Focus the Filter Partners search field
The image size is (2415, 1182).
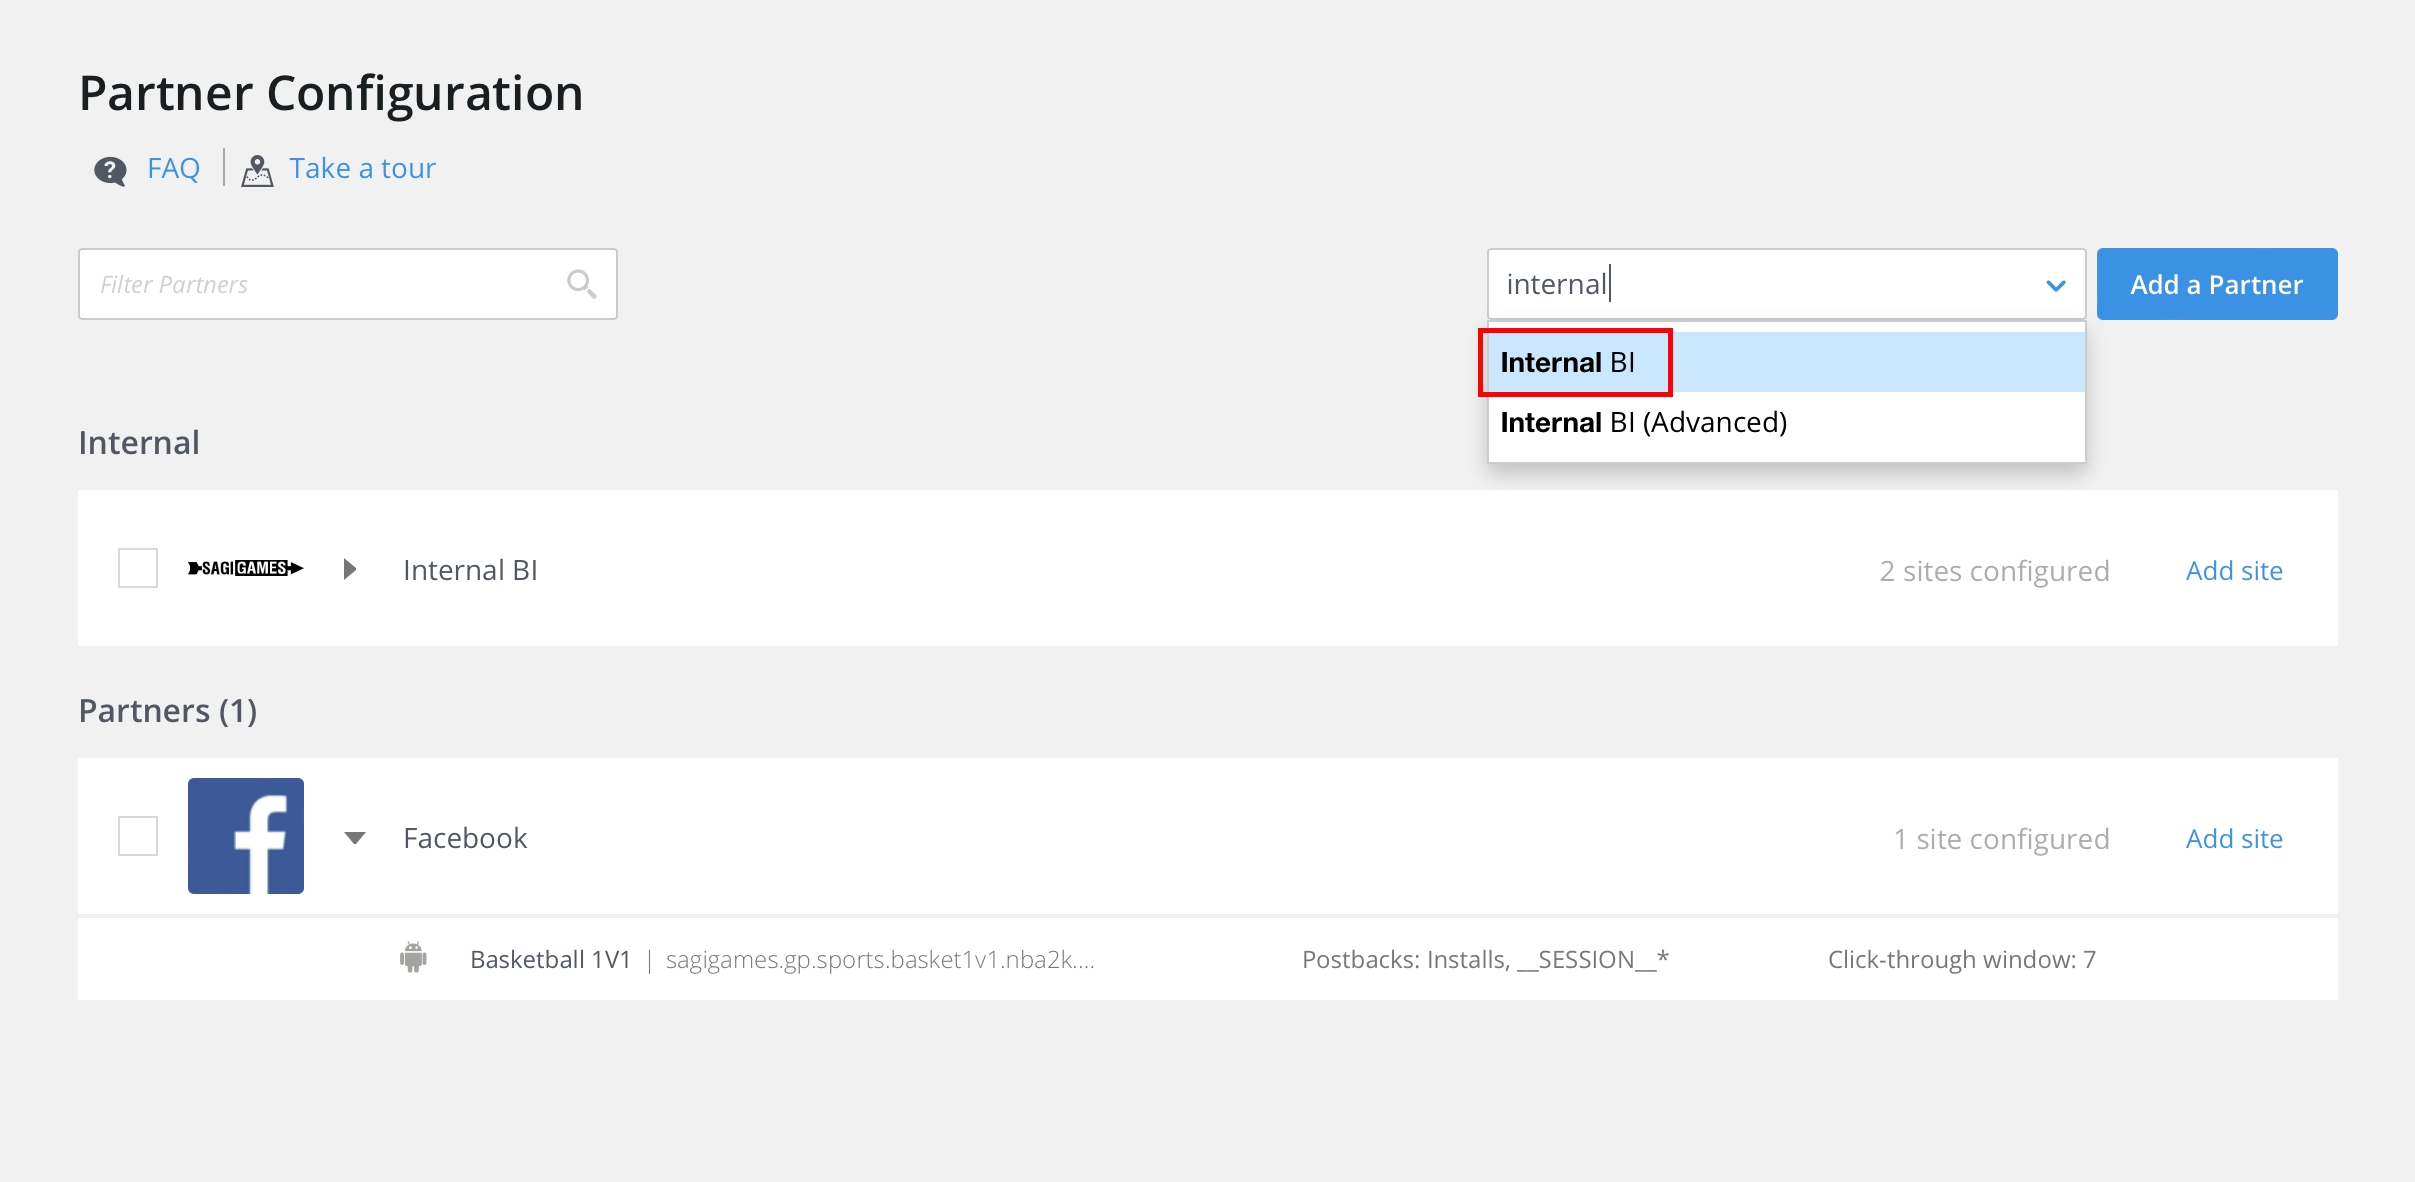pos(325,284)
